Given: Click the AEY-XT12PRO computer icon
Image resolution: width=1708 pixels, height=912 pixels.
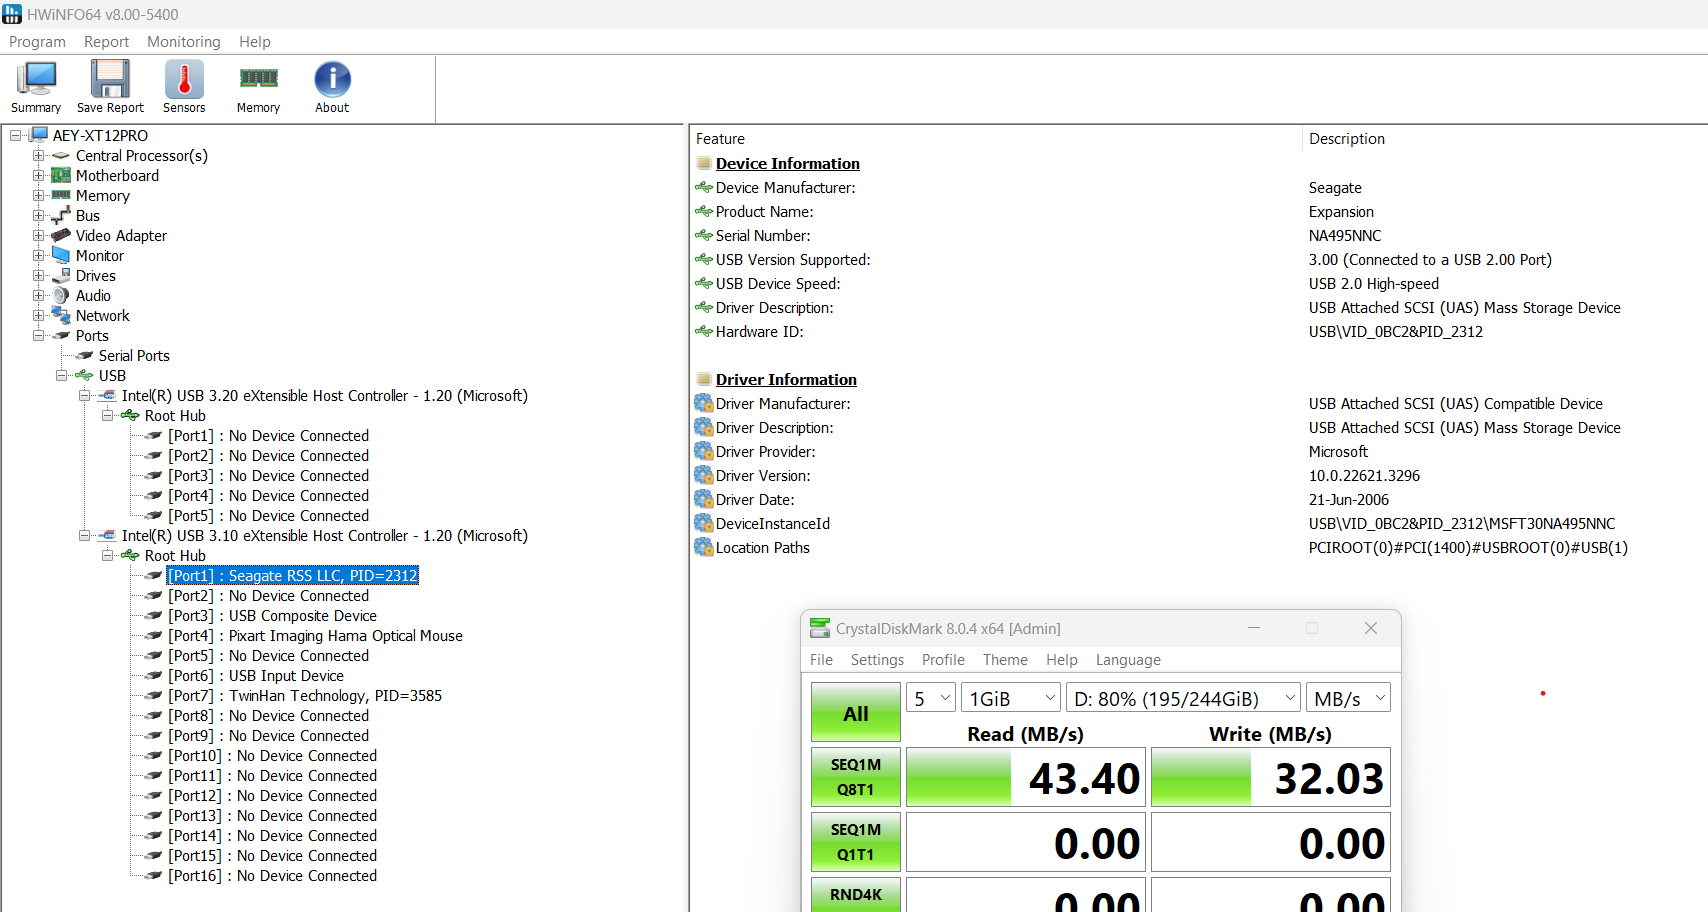Looking at the screenshot, I should [x=39, y=135].
